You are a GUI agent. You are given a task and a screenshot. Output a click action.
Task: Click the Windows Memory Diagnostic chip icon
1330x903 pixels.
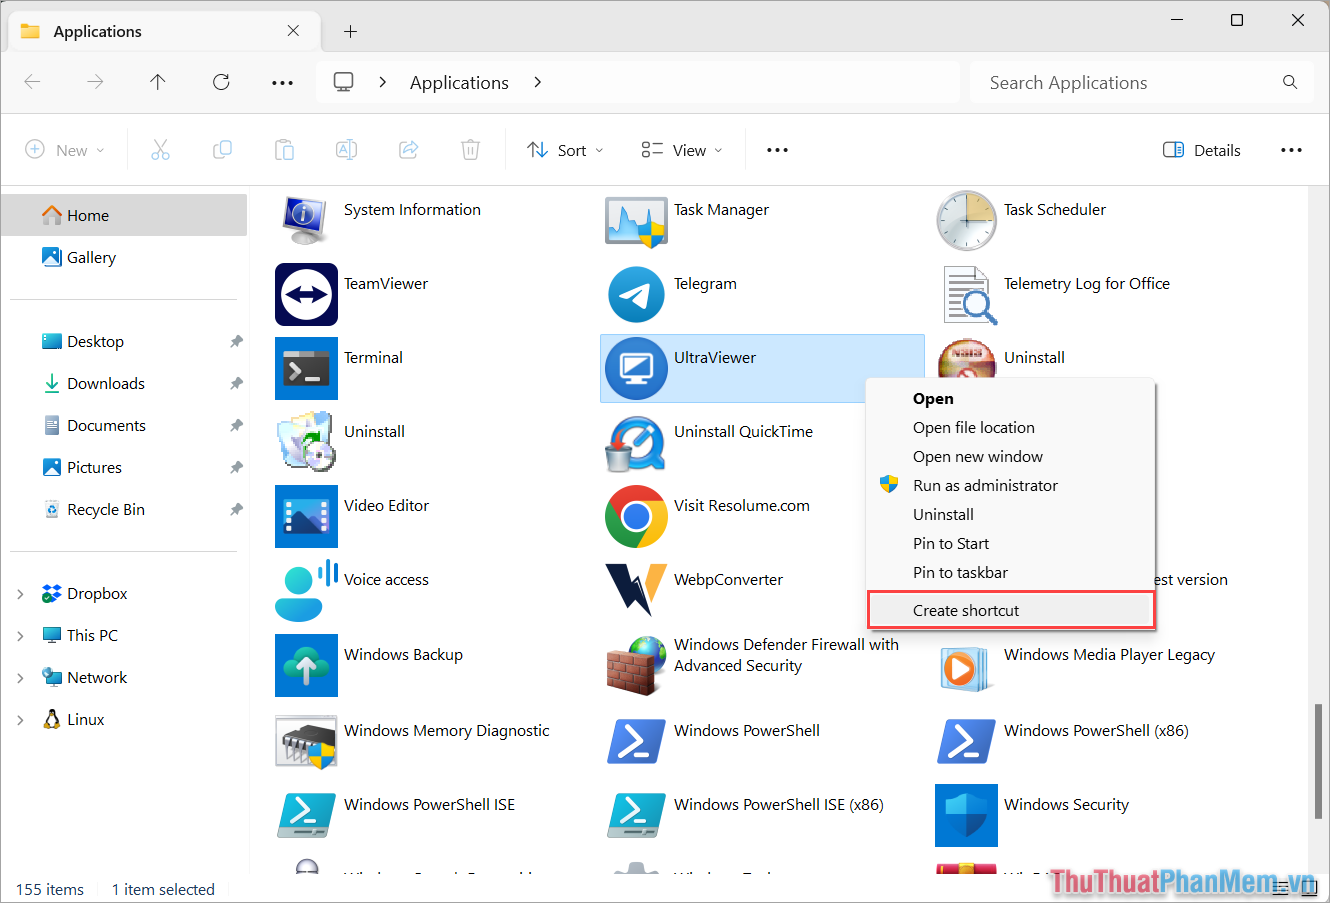(x=306, y=741)
